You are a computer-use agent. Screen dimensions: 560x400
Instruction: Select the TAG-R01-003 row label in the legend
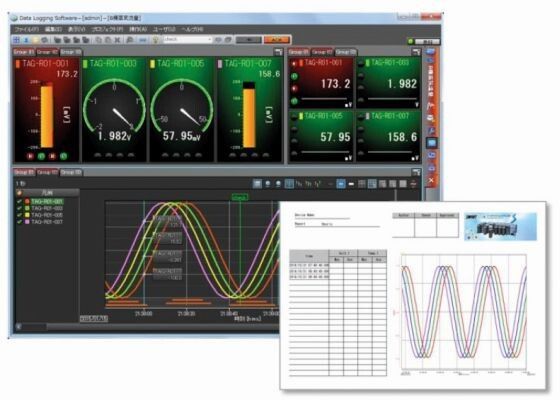pos(47,208)
